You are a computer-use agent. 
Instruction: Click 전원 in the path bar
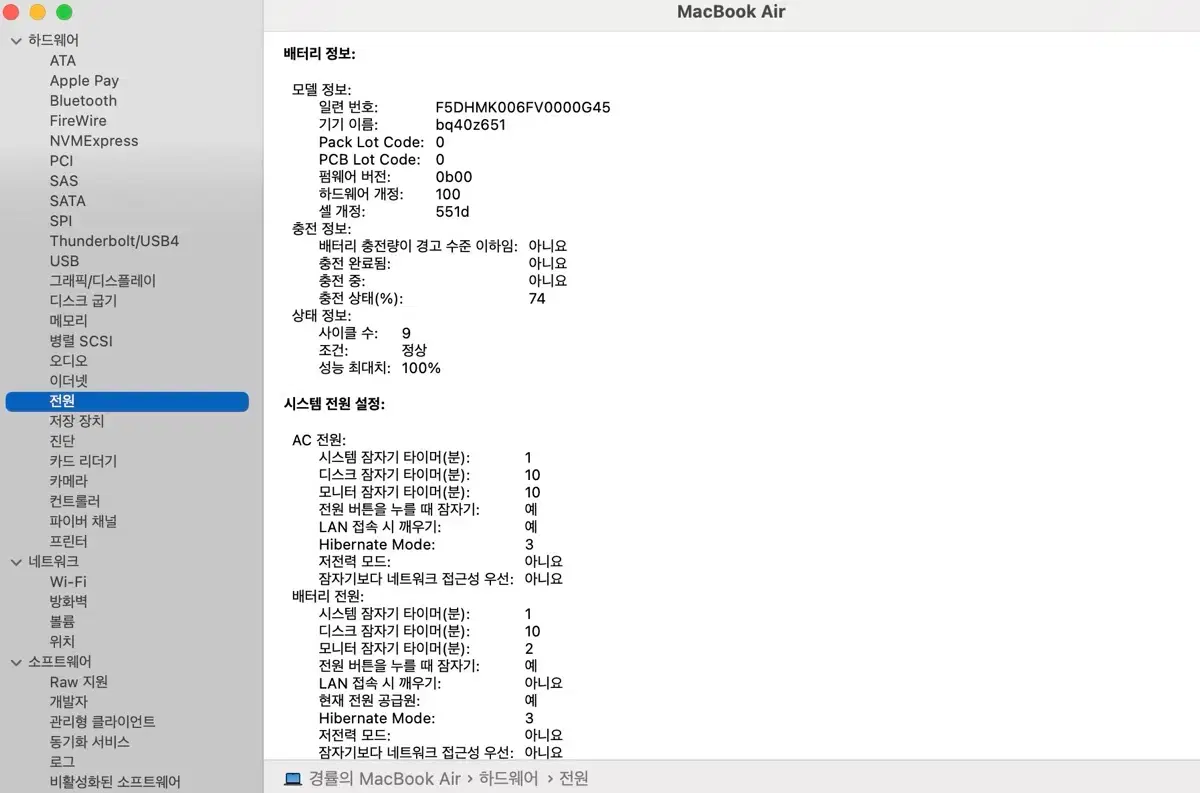(574, 778)
